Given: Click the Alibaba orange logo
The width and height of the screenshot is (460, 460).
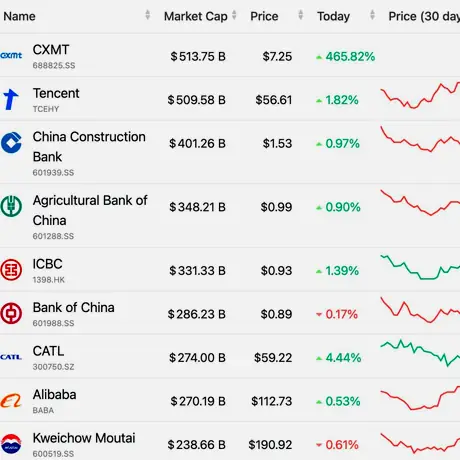Looking at the screenshot, I should coord(11,400).
